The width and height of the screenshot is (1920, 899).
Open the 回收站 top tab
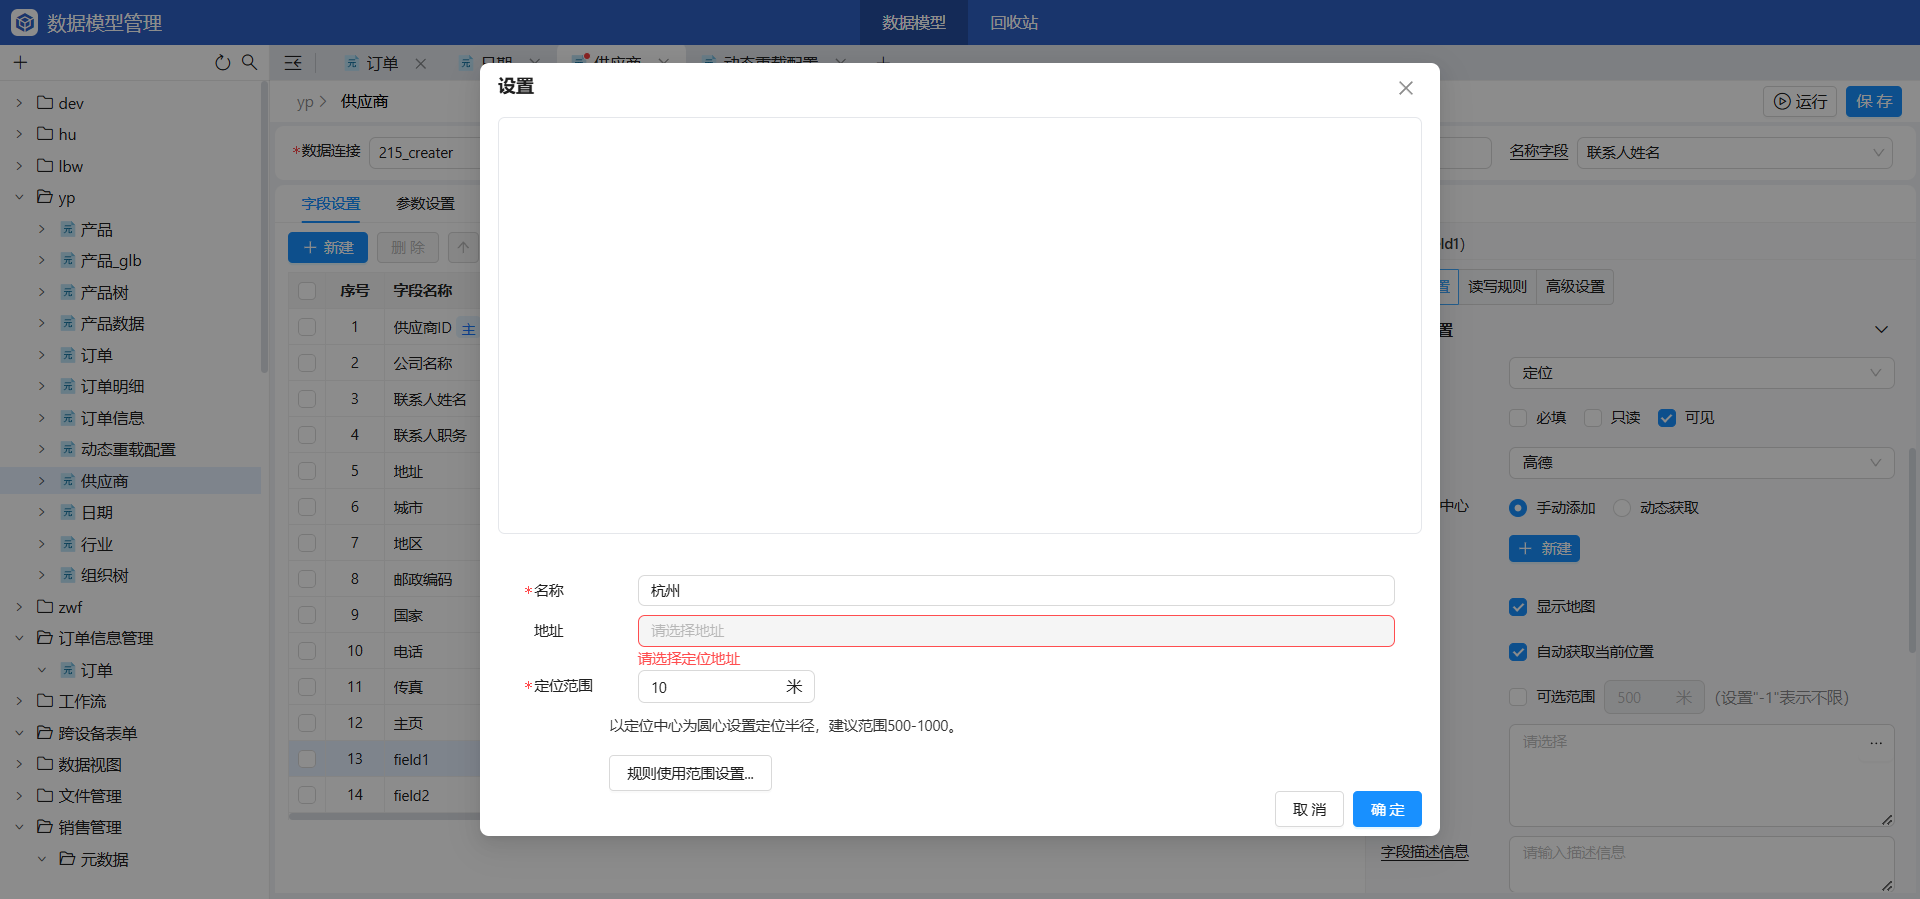(x=1014, y=22)
